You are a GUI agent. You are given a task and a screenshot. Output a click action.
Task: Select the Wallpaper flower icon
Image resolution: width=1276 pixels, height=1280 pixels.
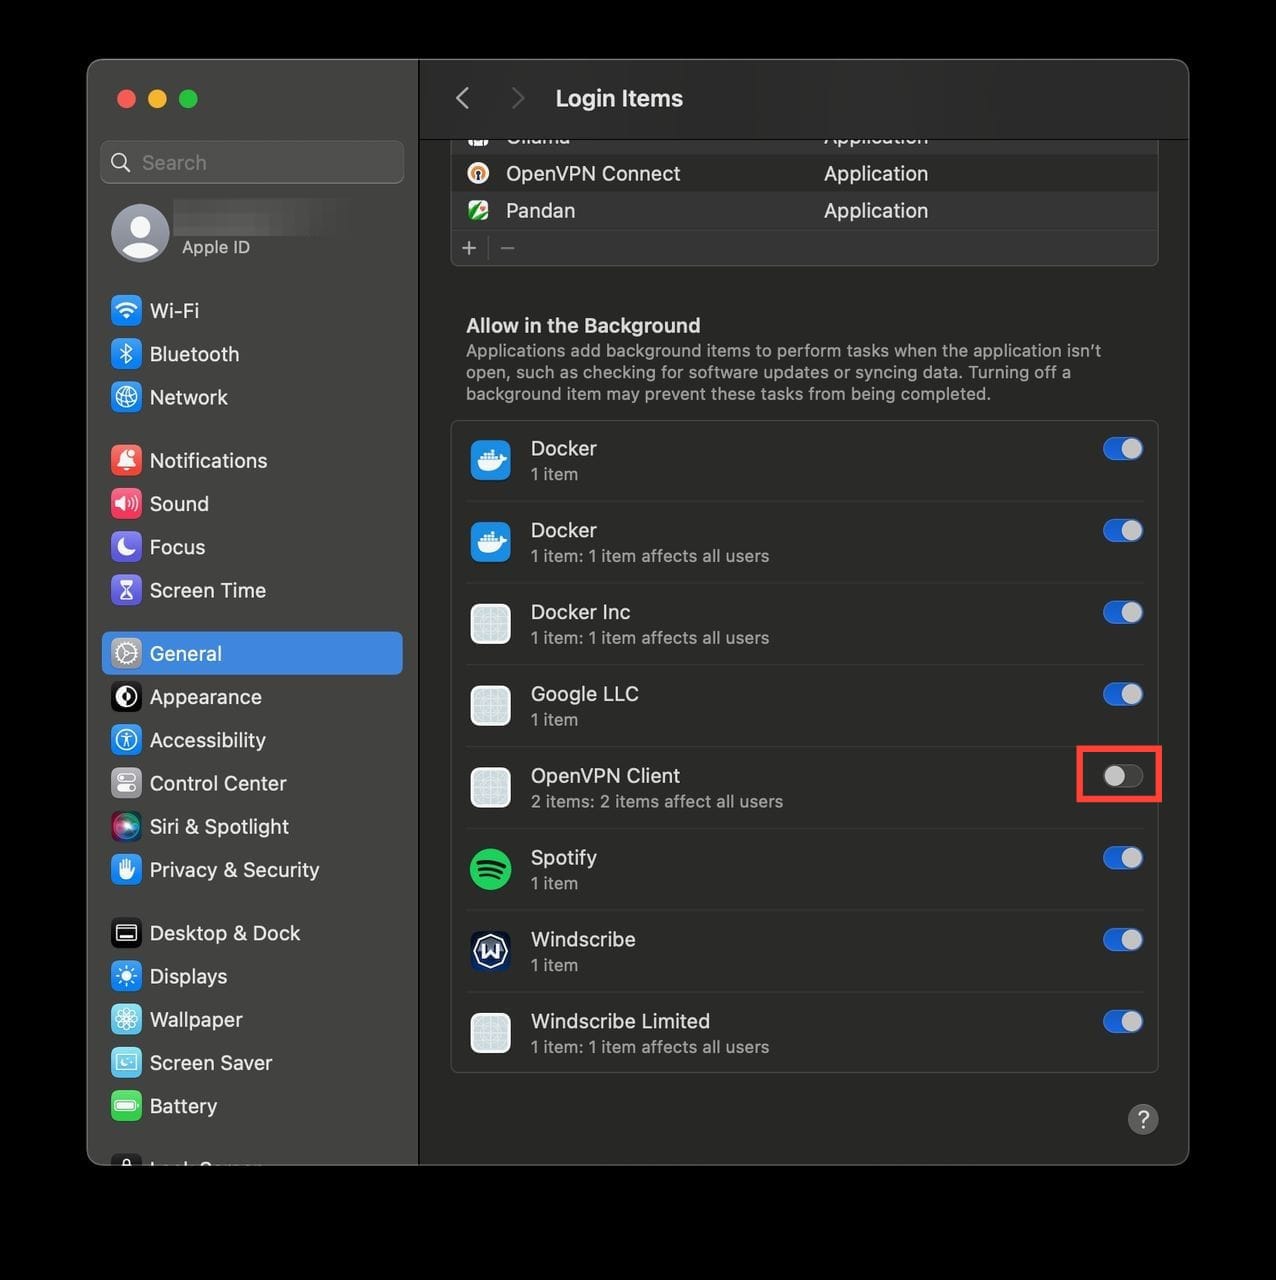pyautogui.click(x=126, y=1019)
